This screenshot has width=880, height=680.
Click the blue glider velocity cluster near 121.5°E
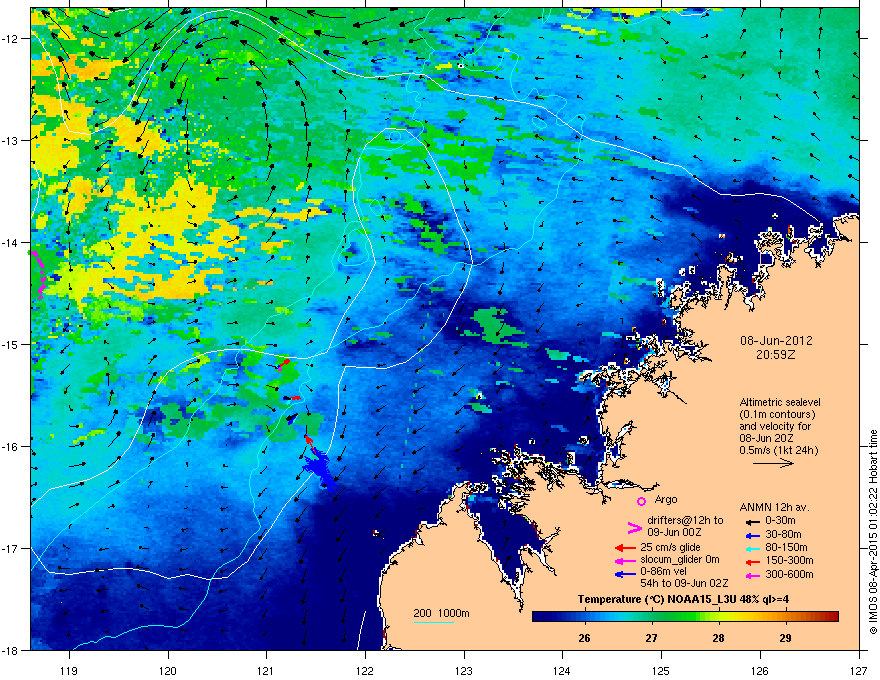318,466
